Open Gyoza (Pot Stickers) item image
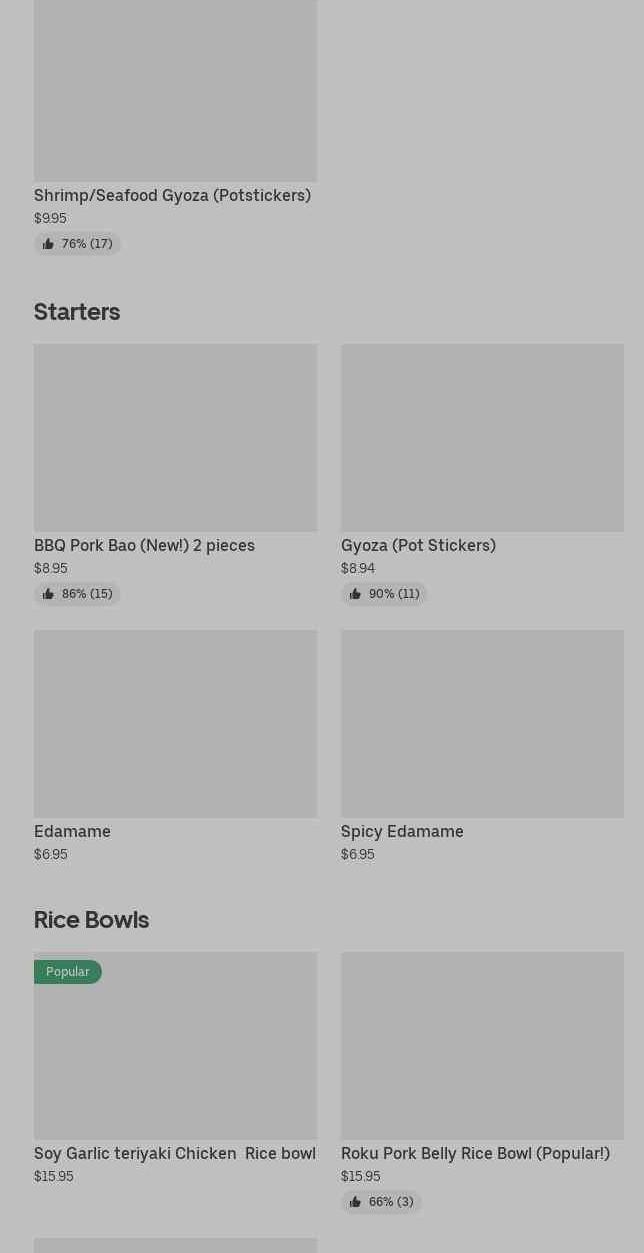 (x=482, y=438)
